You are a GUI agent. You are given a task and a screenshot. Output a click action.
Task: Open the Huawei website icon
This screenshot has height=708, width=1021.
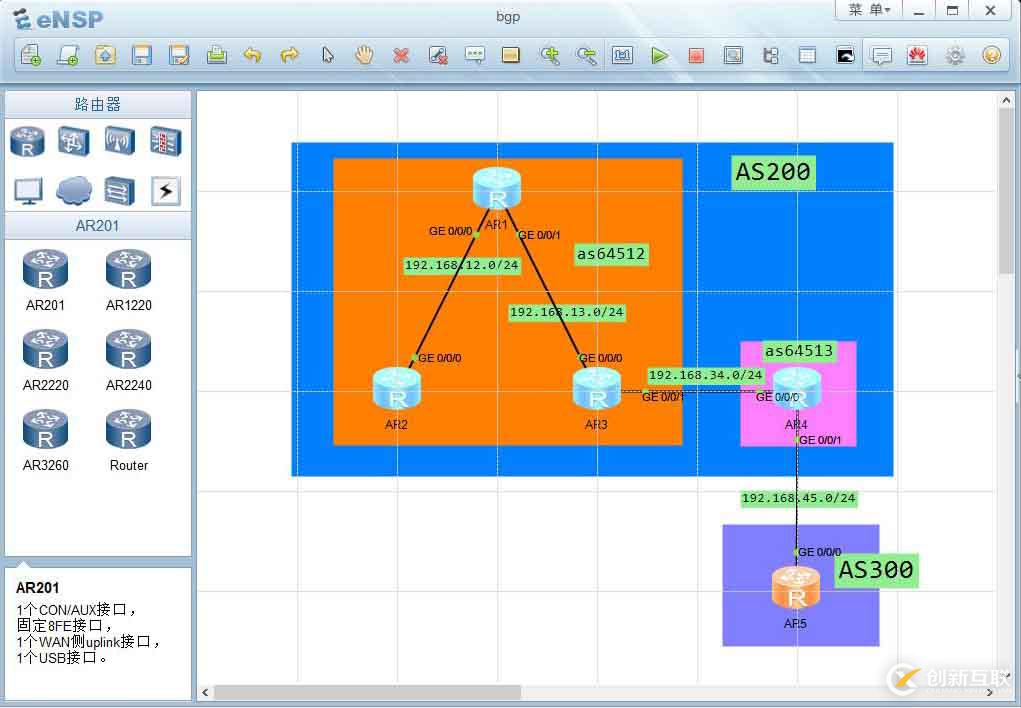point(917,55)
